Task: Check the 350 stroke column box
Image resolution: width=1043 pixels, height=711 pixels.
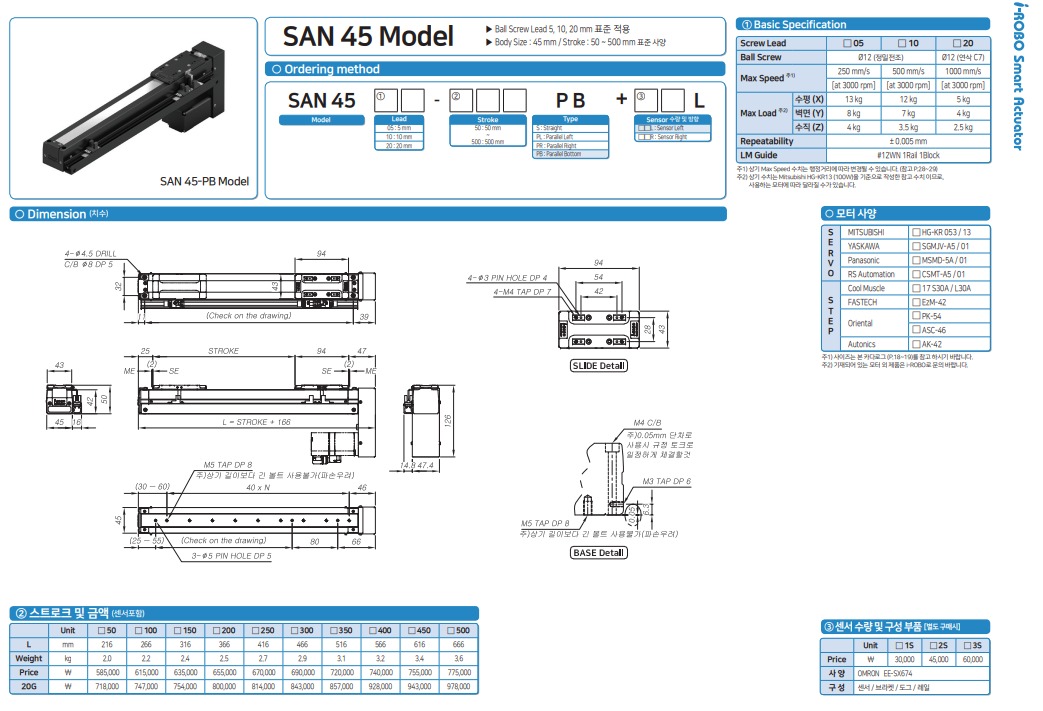Action: [x=334, y=631]
